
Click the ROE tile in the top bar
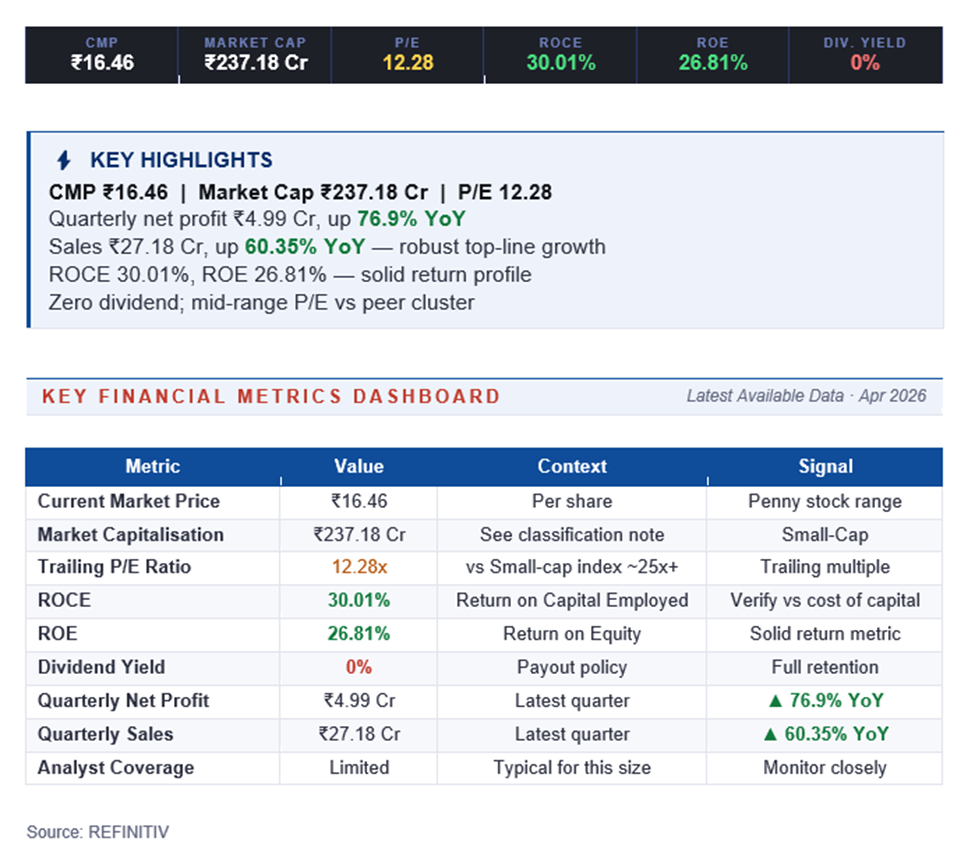pyautogui.click(x=713, y=55)
